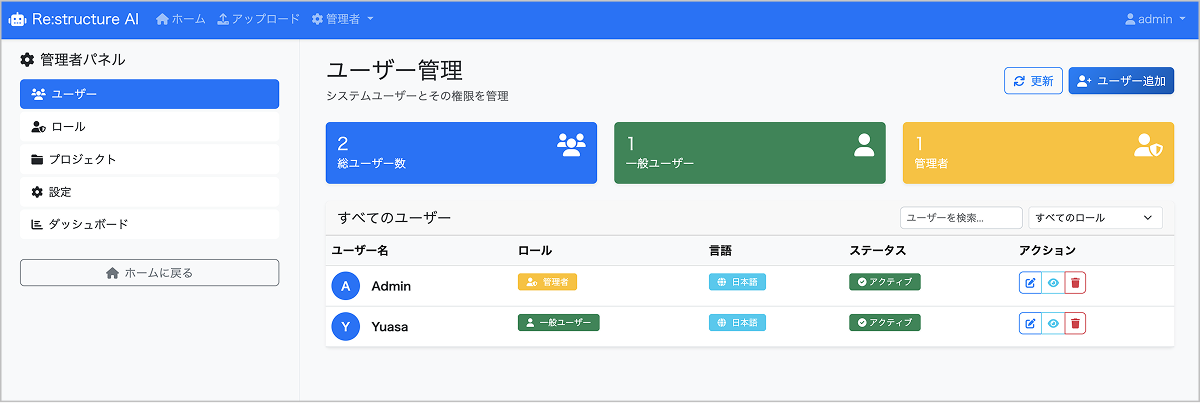Click the 更新 refresh button
Image resolution: width=1200 pixels, height=403 pixels.
click(x=1033, y=81)
